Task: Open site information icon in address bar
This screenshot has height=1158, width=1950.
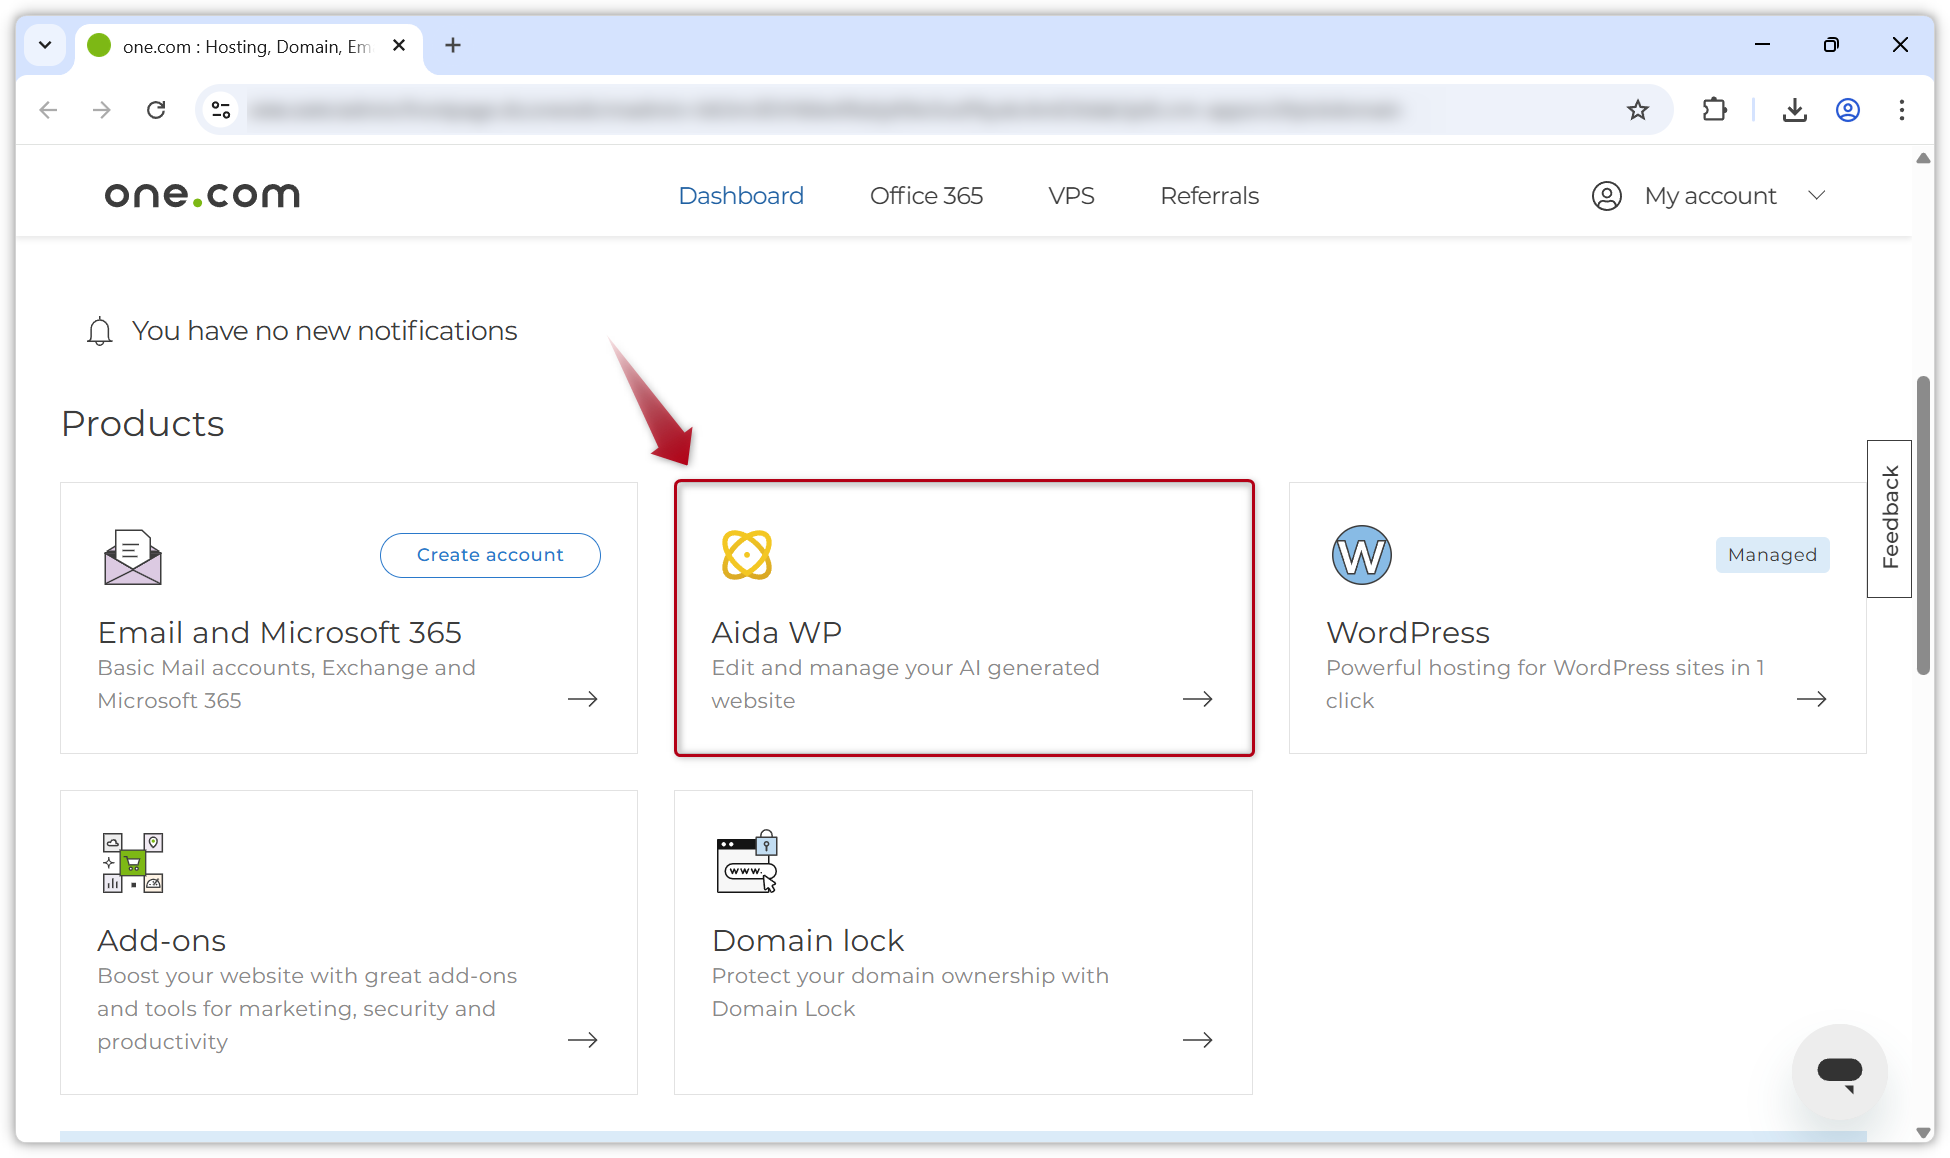Action: pyautogui.click(x=221, y=110)
